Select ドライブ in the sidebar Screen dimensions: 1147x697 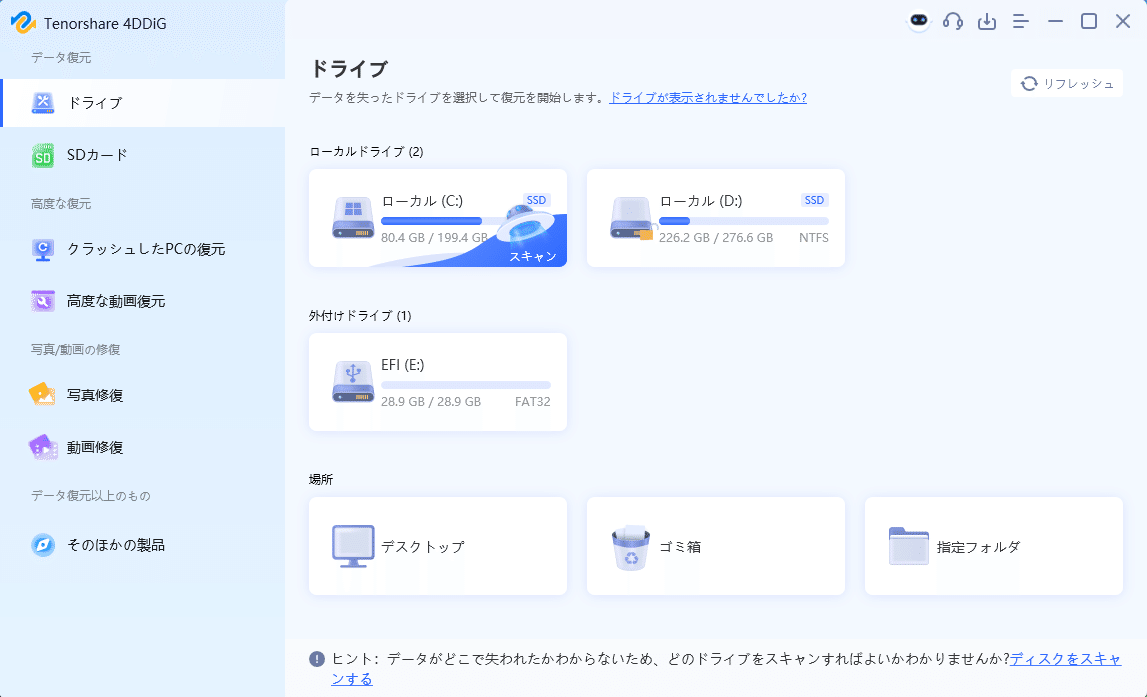click(x=143, y=103)
